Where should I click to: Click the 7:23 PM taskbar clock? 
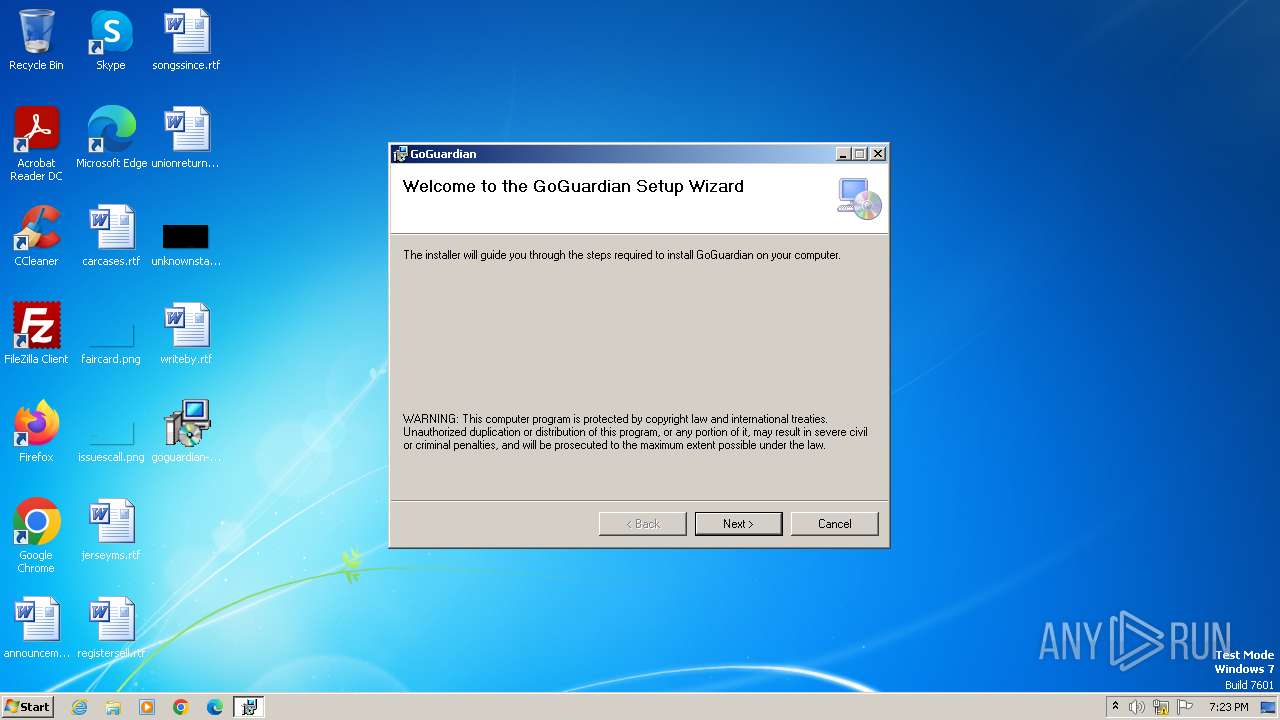(1228, 707)
